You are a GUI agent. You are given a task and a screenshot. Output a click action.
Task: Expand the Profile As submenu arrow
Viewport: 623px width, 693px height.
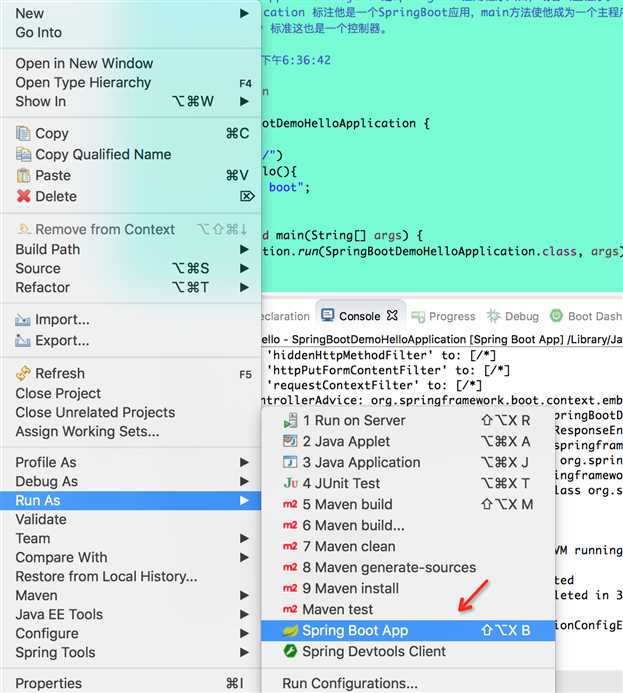pyautogui.click(x=244, y=462)
